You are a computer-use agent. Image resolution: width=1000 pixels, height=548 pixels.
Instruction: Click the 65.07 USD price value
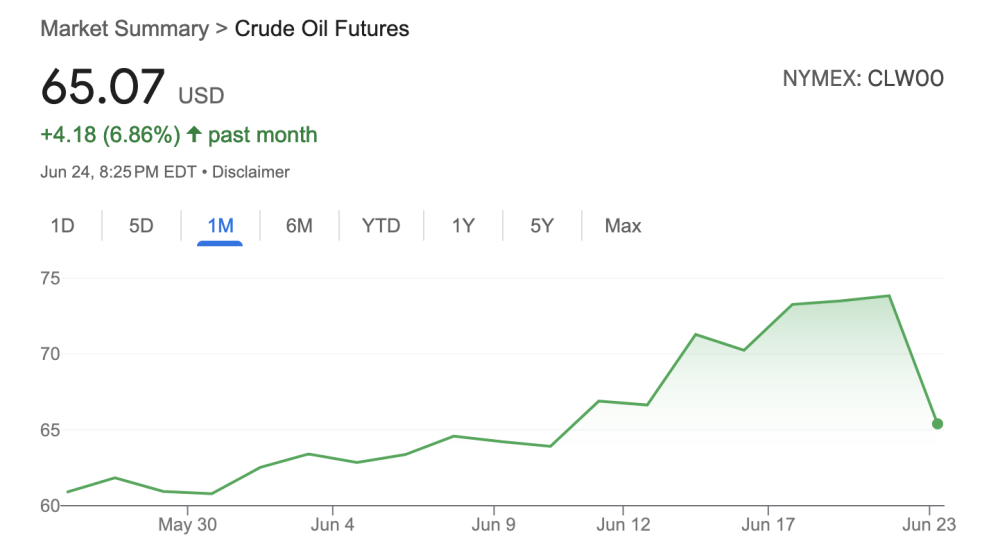(x=132, y=87)
